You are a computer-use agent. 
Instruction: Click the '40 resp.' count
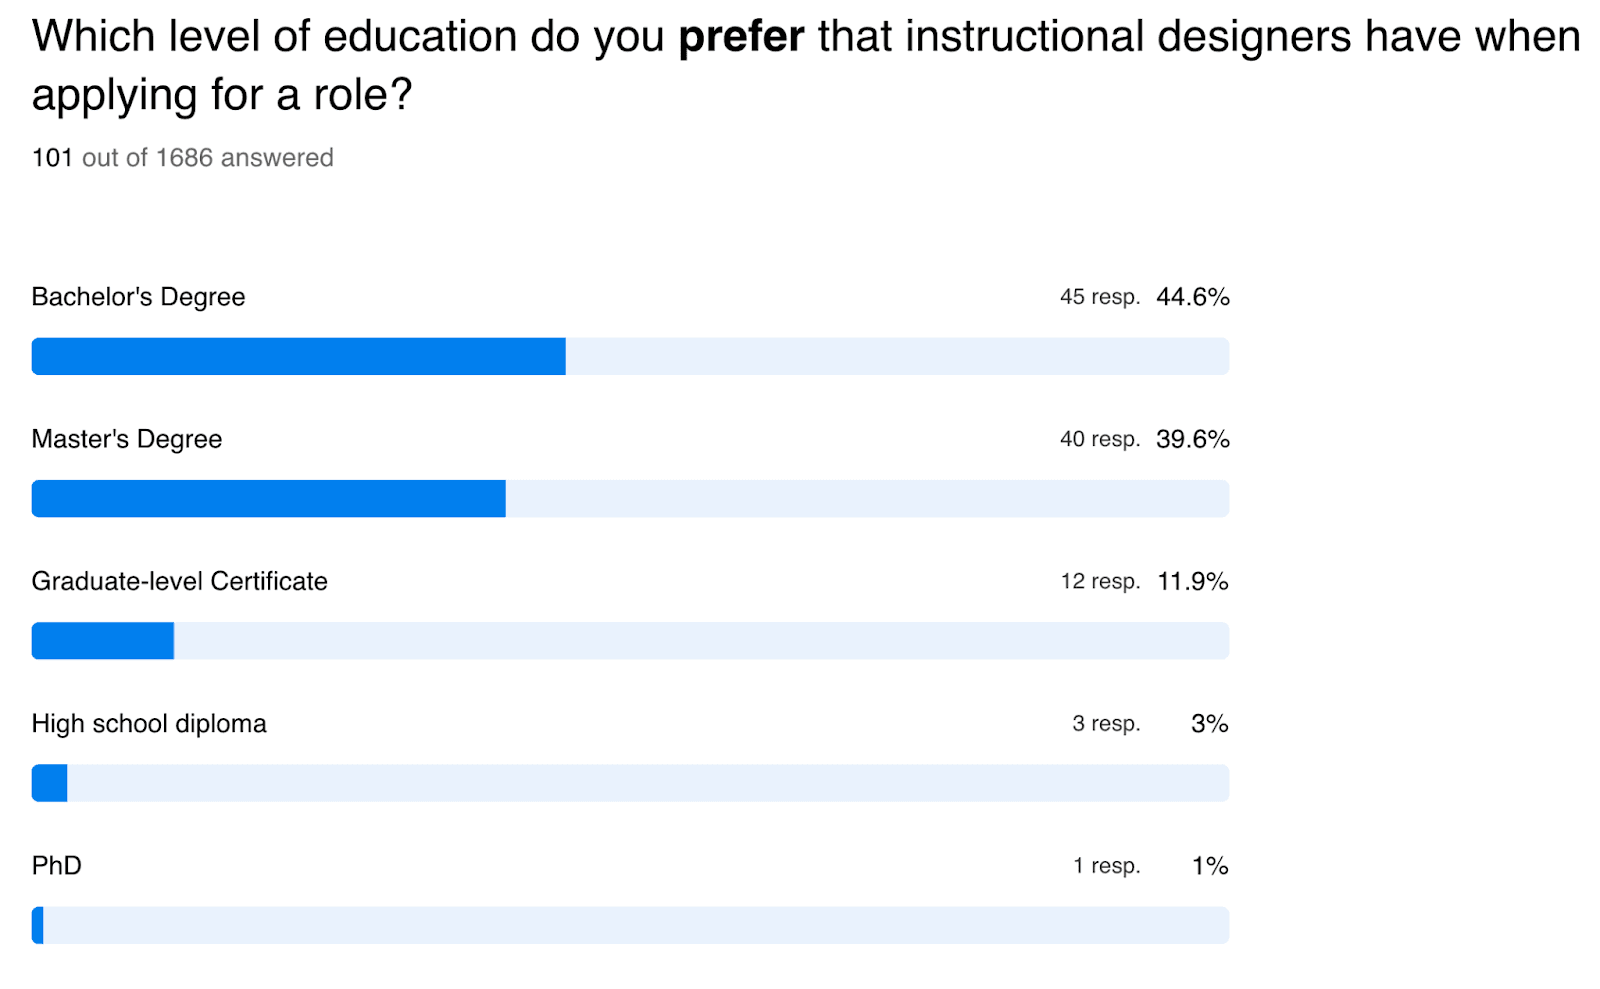point(1100,439)
